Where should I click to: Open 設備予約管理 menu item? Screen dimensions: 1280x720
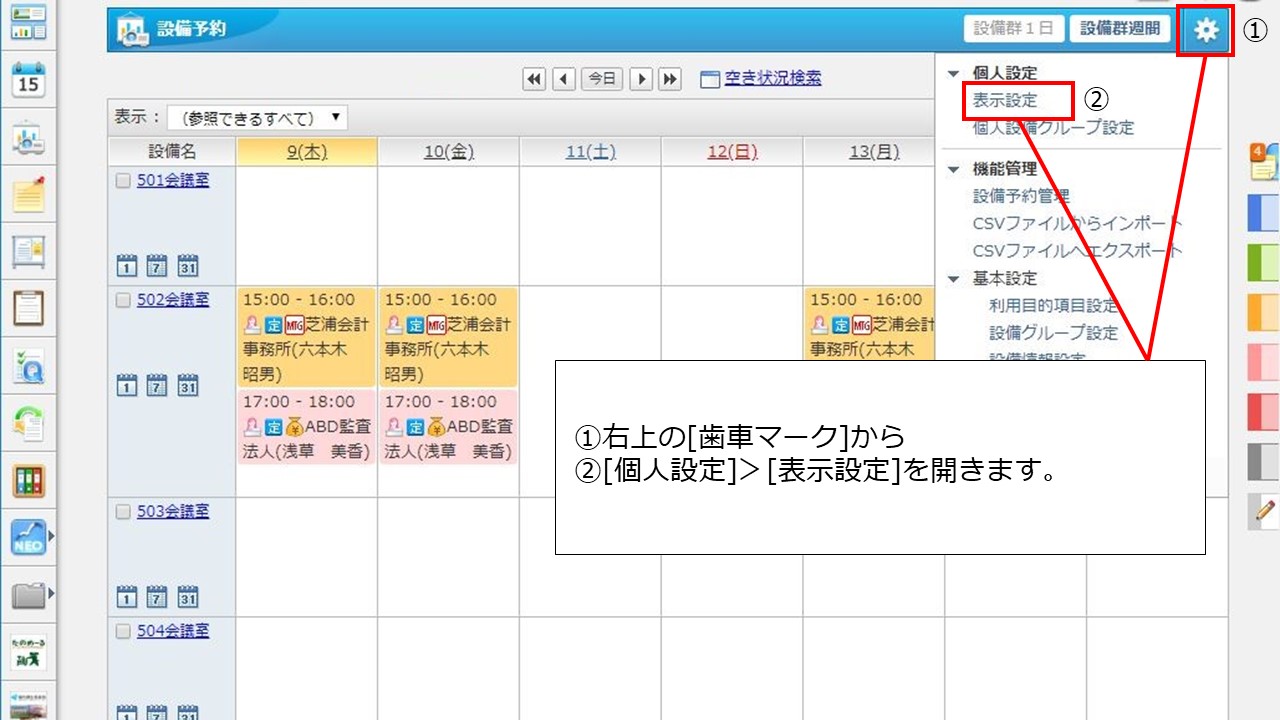coord(1021,196)
